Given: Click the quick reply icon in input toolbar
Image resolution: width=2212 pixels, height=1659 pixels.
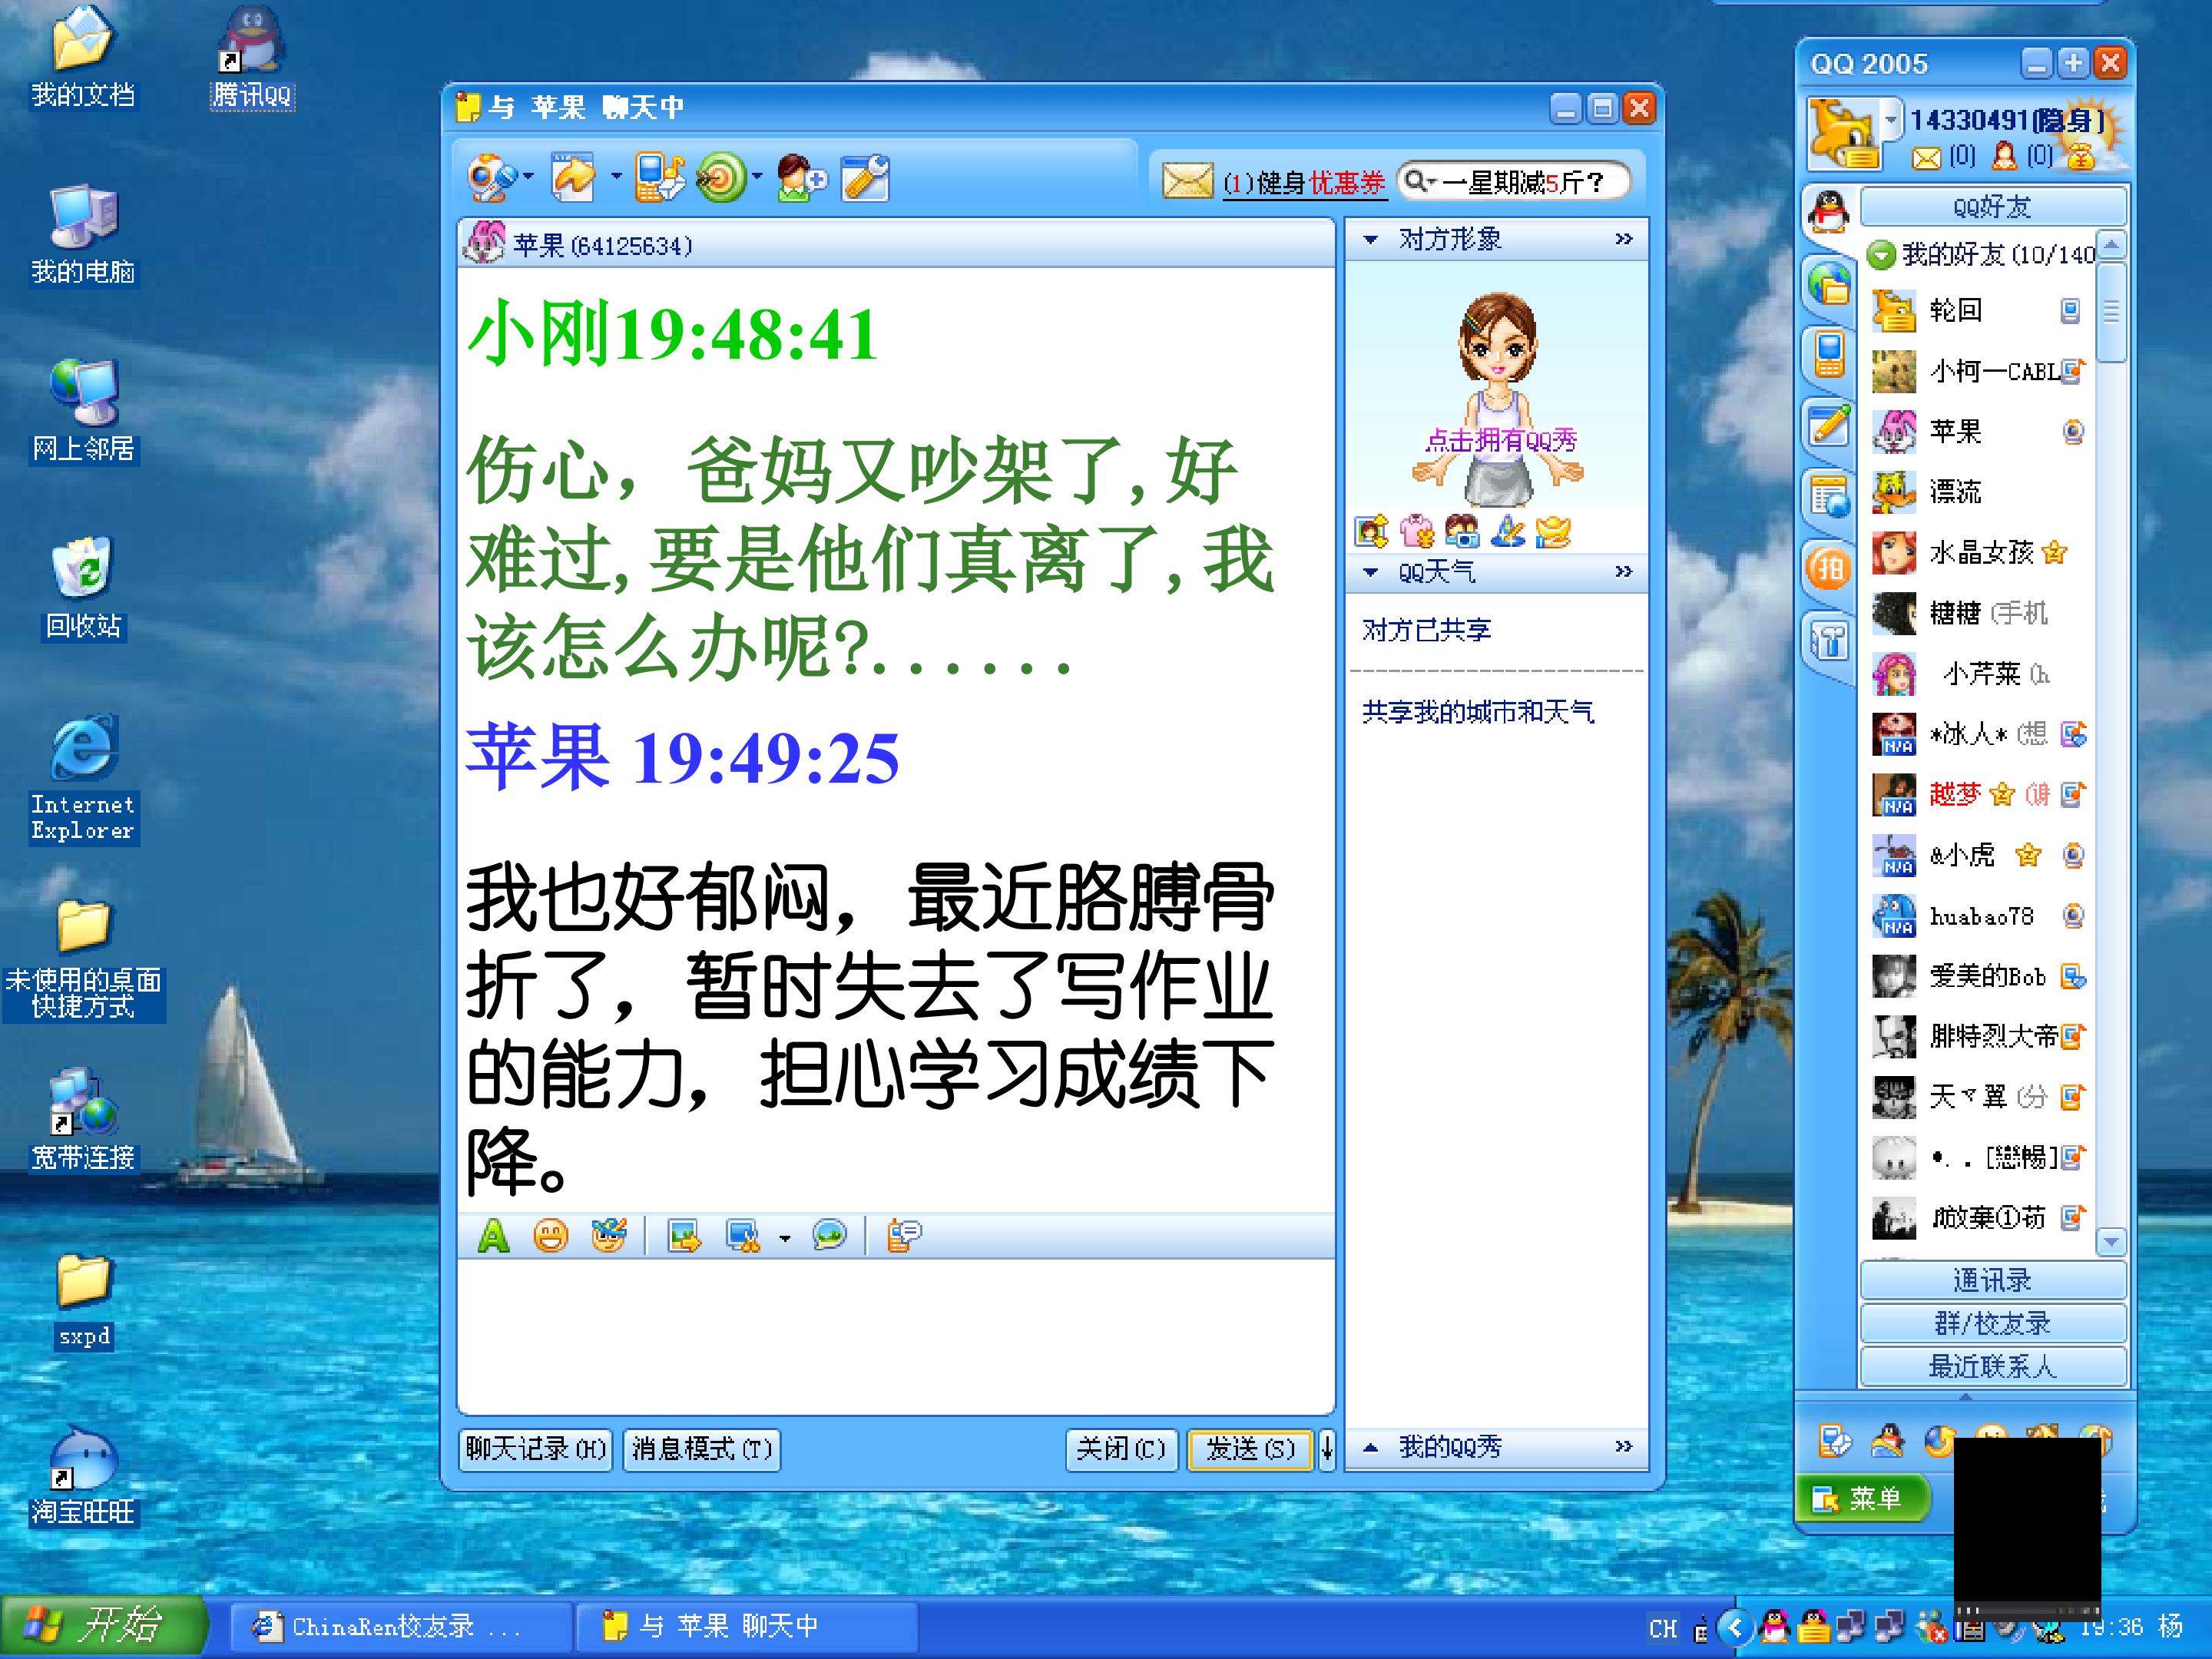Looking at the screenshot, I should point(905,1236).
